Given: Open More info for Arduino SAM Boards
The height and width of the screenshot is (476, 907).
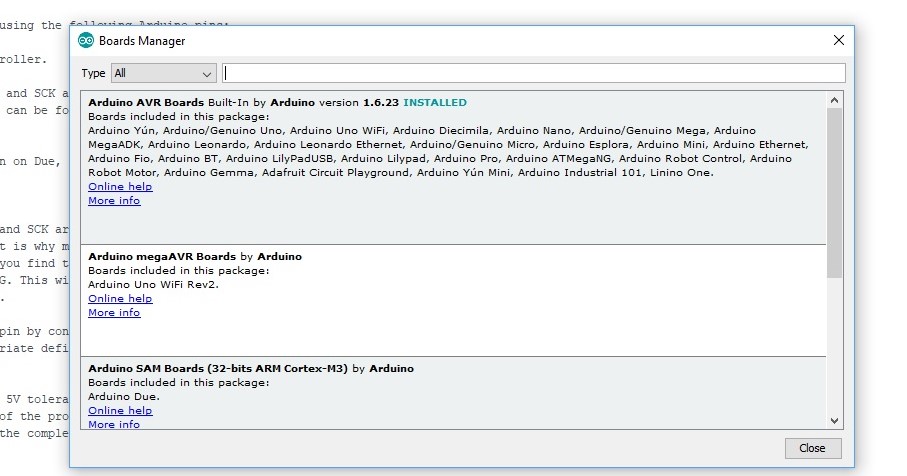Looking at the screenshot, I should tap(114, 424).
